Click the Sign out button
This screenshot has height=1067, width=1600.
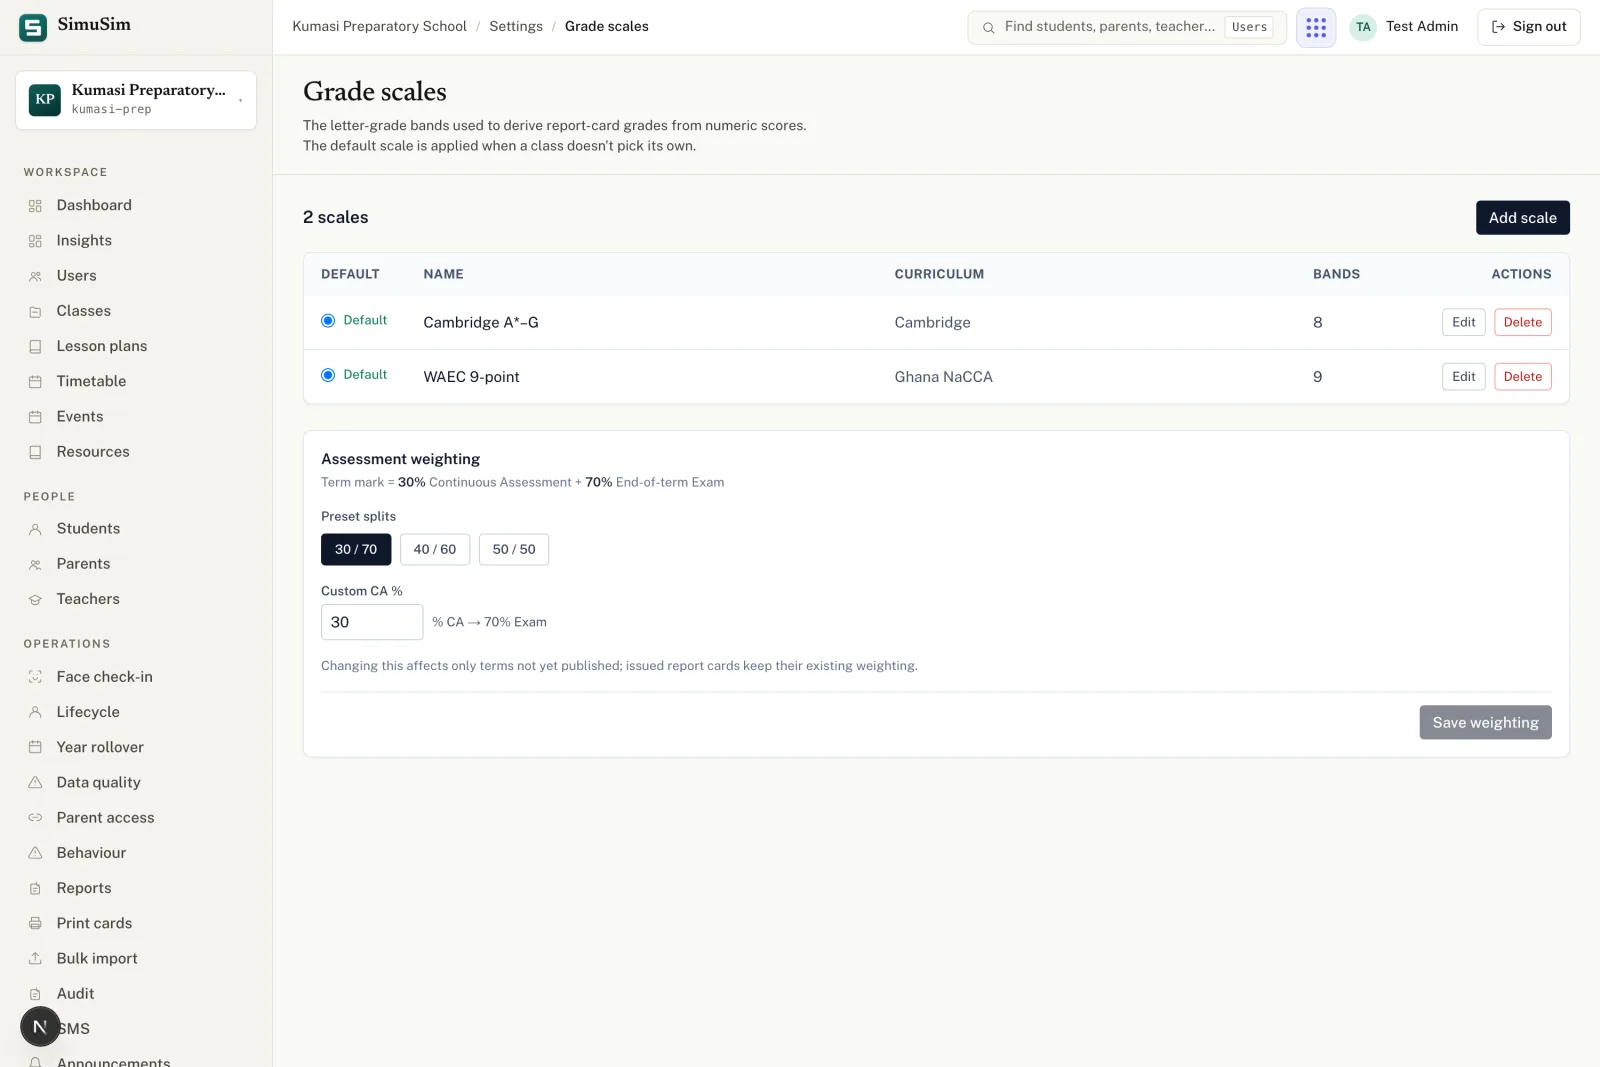(1528, 27)
